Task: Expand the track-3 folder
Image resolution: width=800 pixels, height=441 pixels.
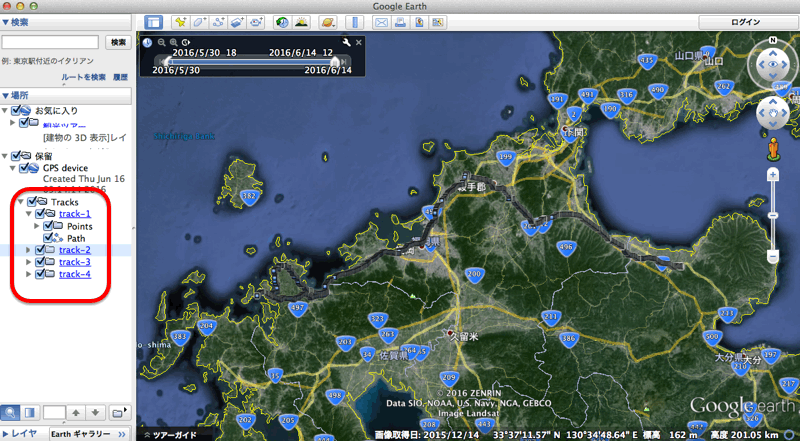Action: [29, 262]
